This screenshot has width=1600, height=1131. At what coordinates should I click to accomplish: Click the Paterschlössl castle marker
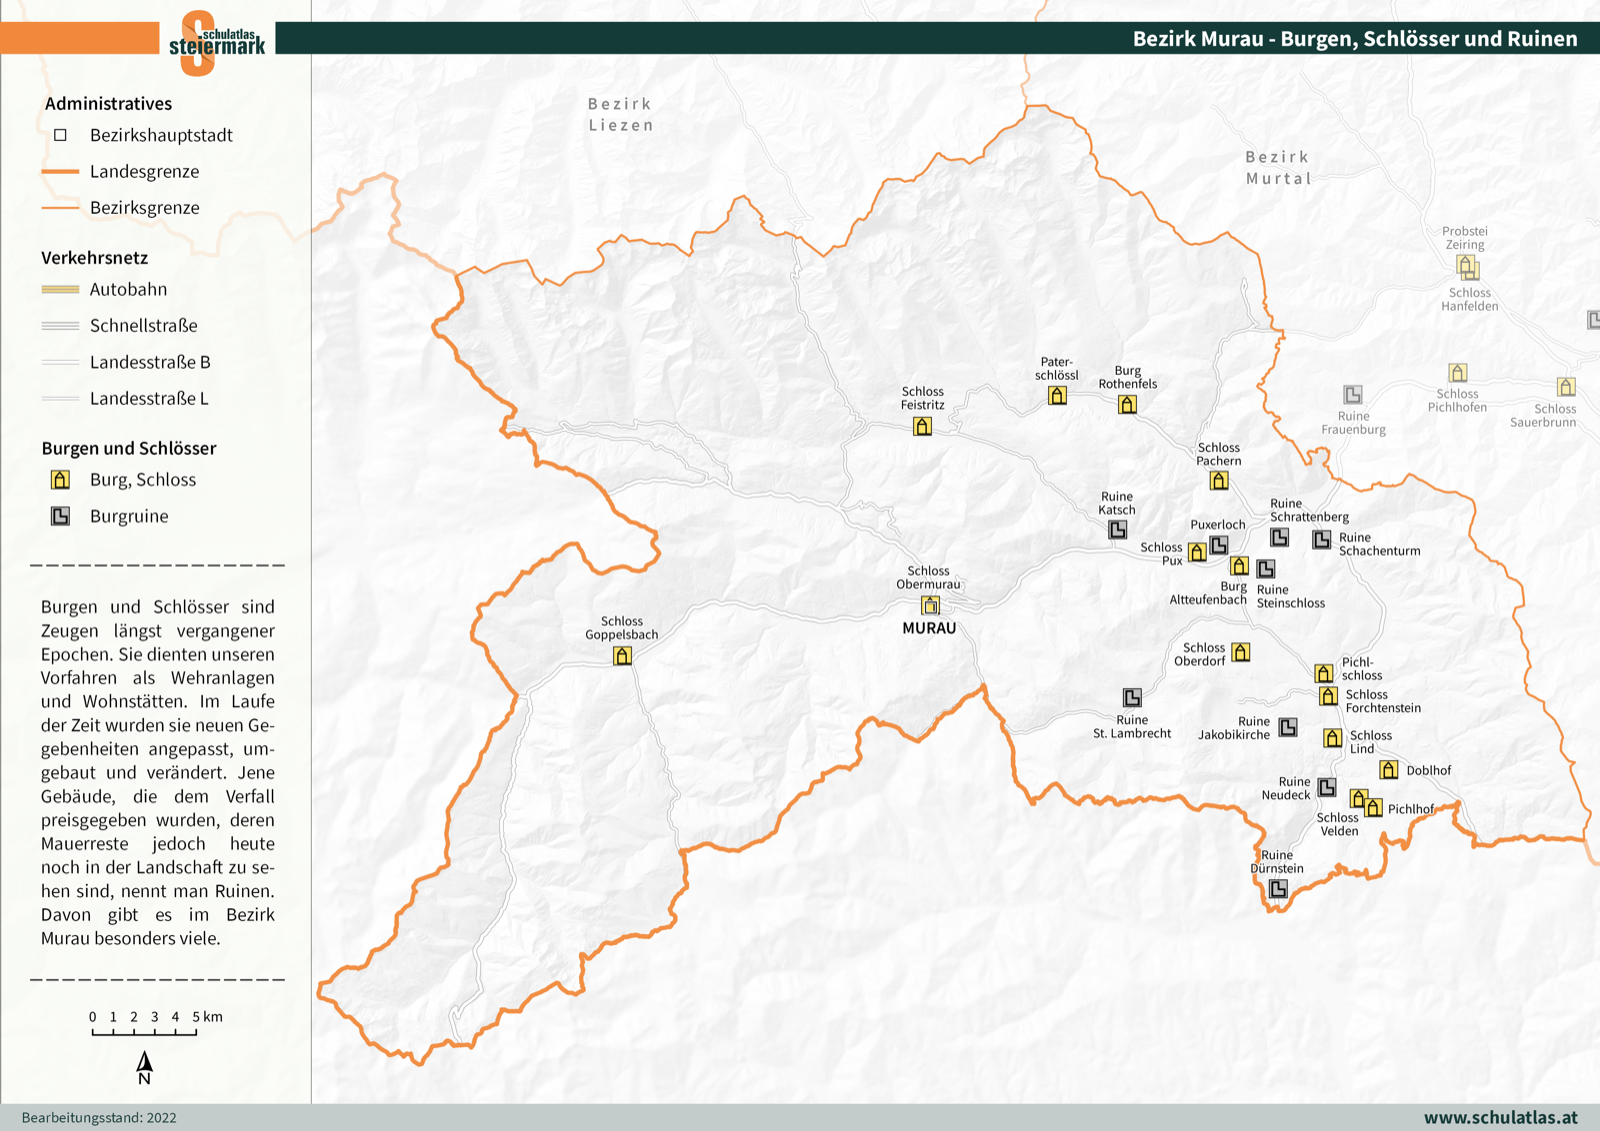point(1057,395)
